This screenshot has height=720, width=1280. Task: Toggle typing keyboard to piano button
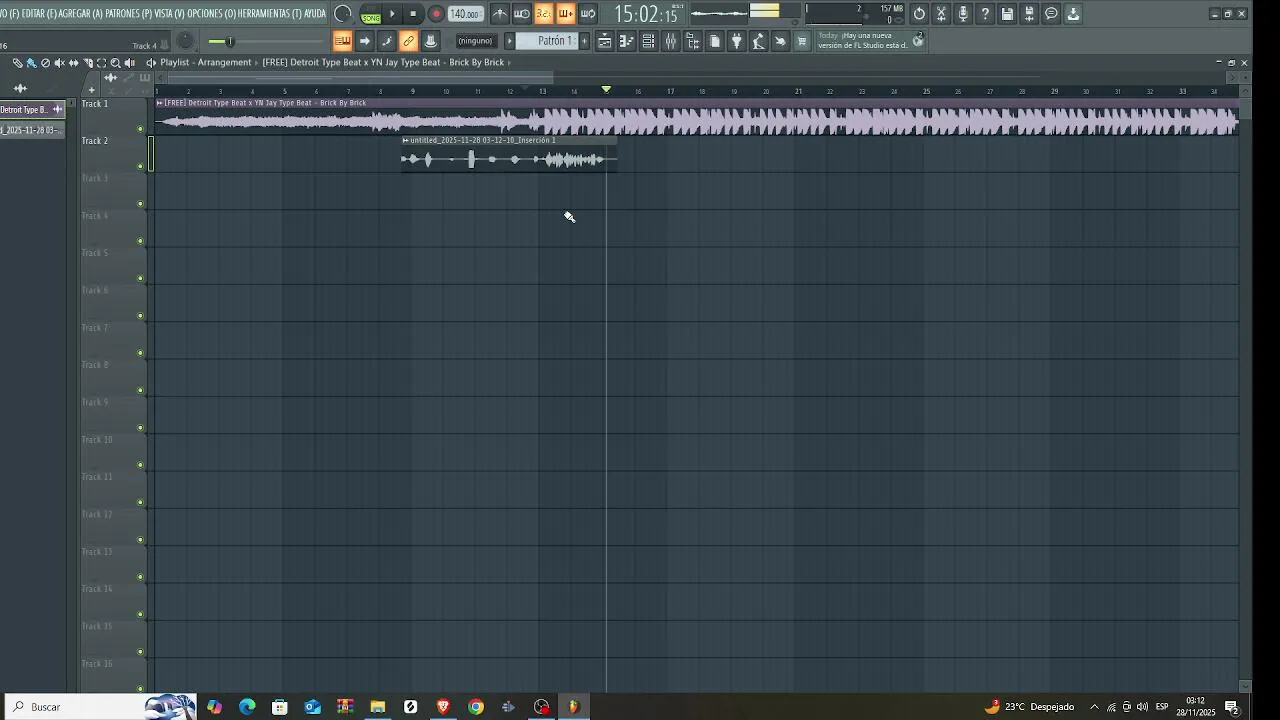(x=342, y=41)
